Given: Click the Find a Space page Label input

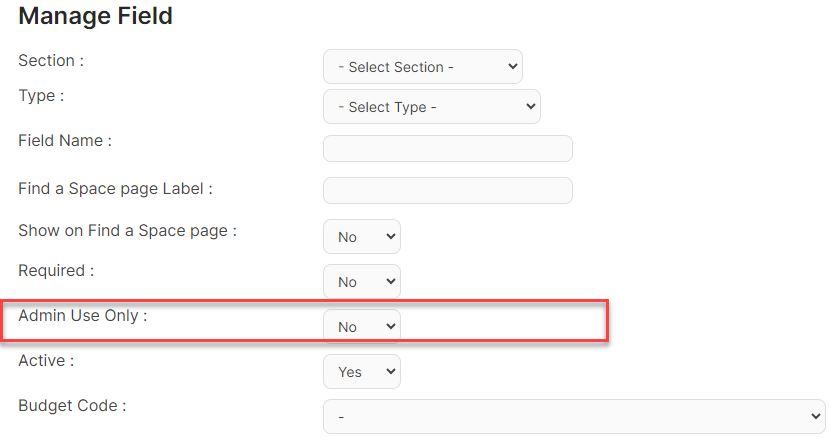Looking at the screenshot, I should [x=448, y=190].
